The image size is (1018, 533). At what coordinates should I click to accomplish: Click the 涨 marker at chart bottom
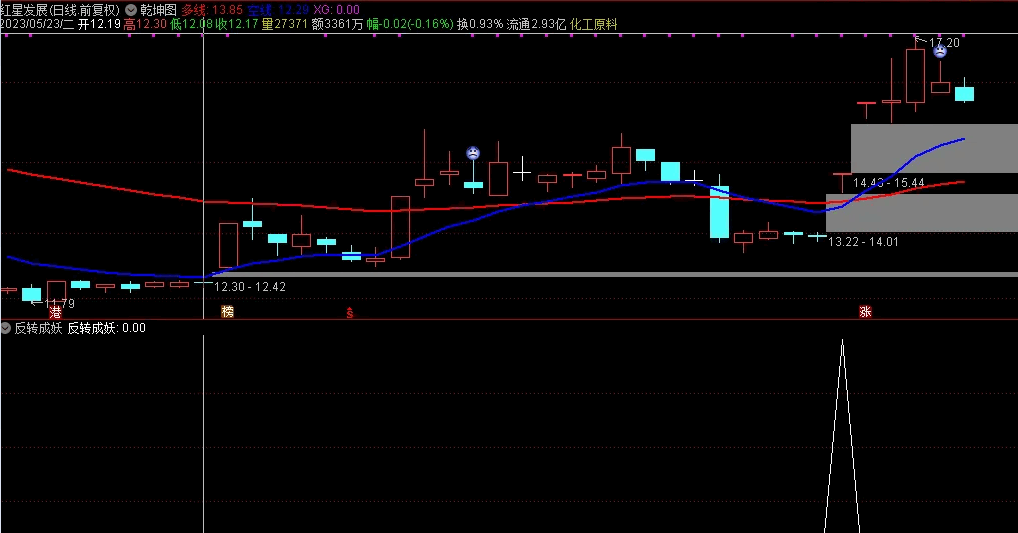tap(865, 312)
